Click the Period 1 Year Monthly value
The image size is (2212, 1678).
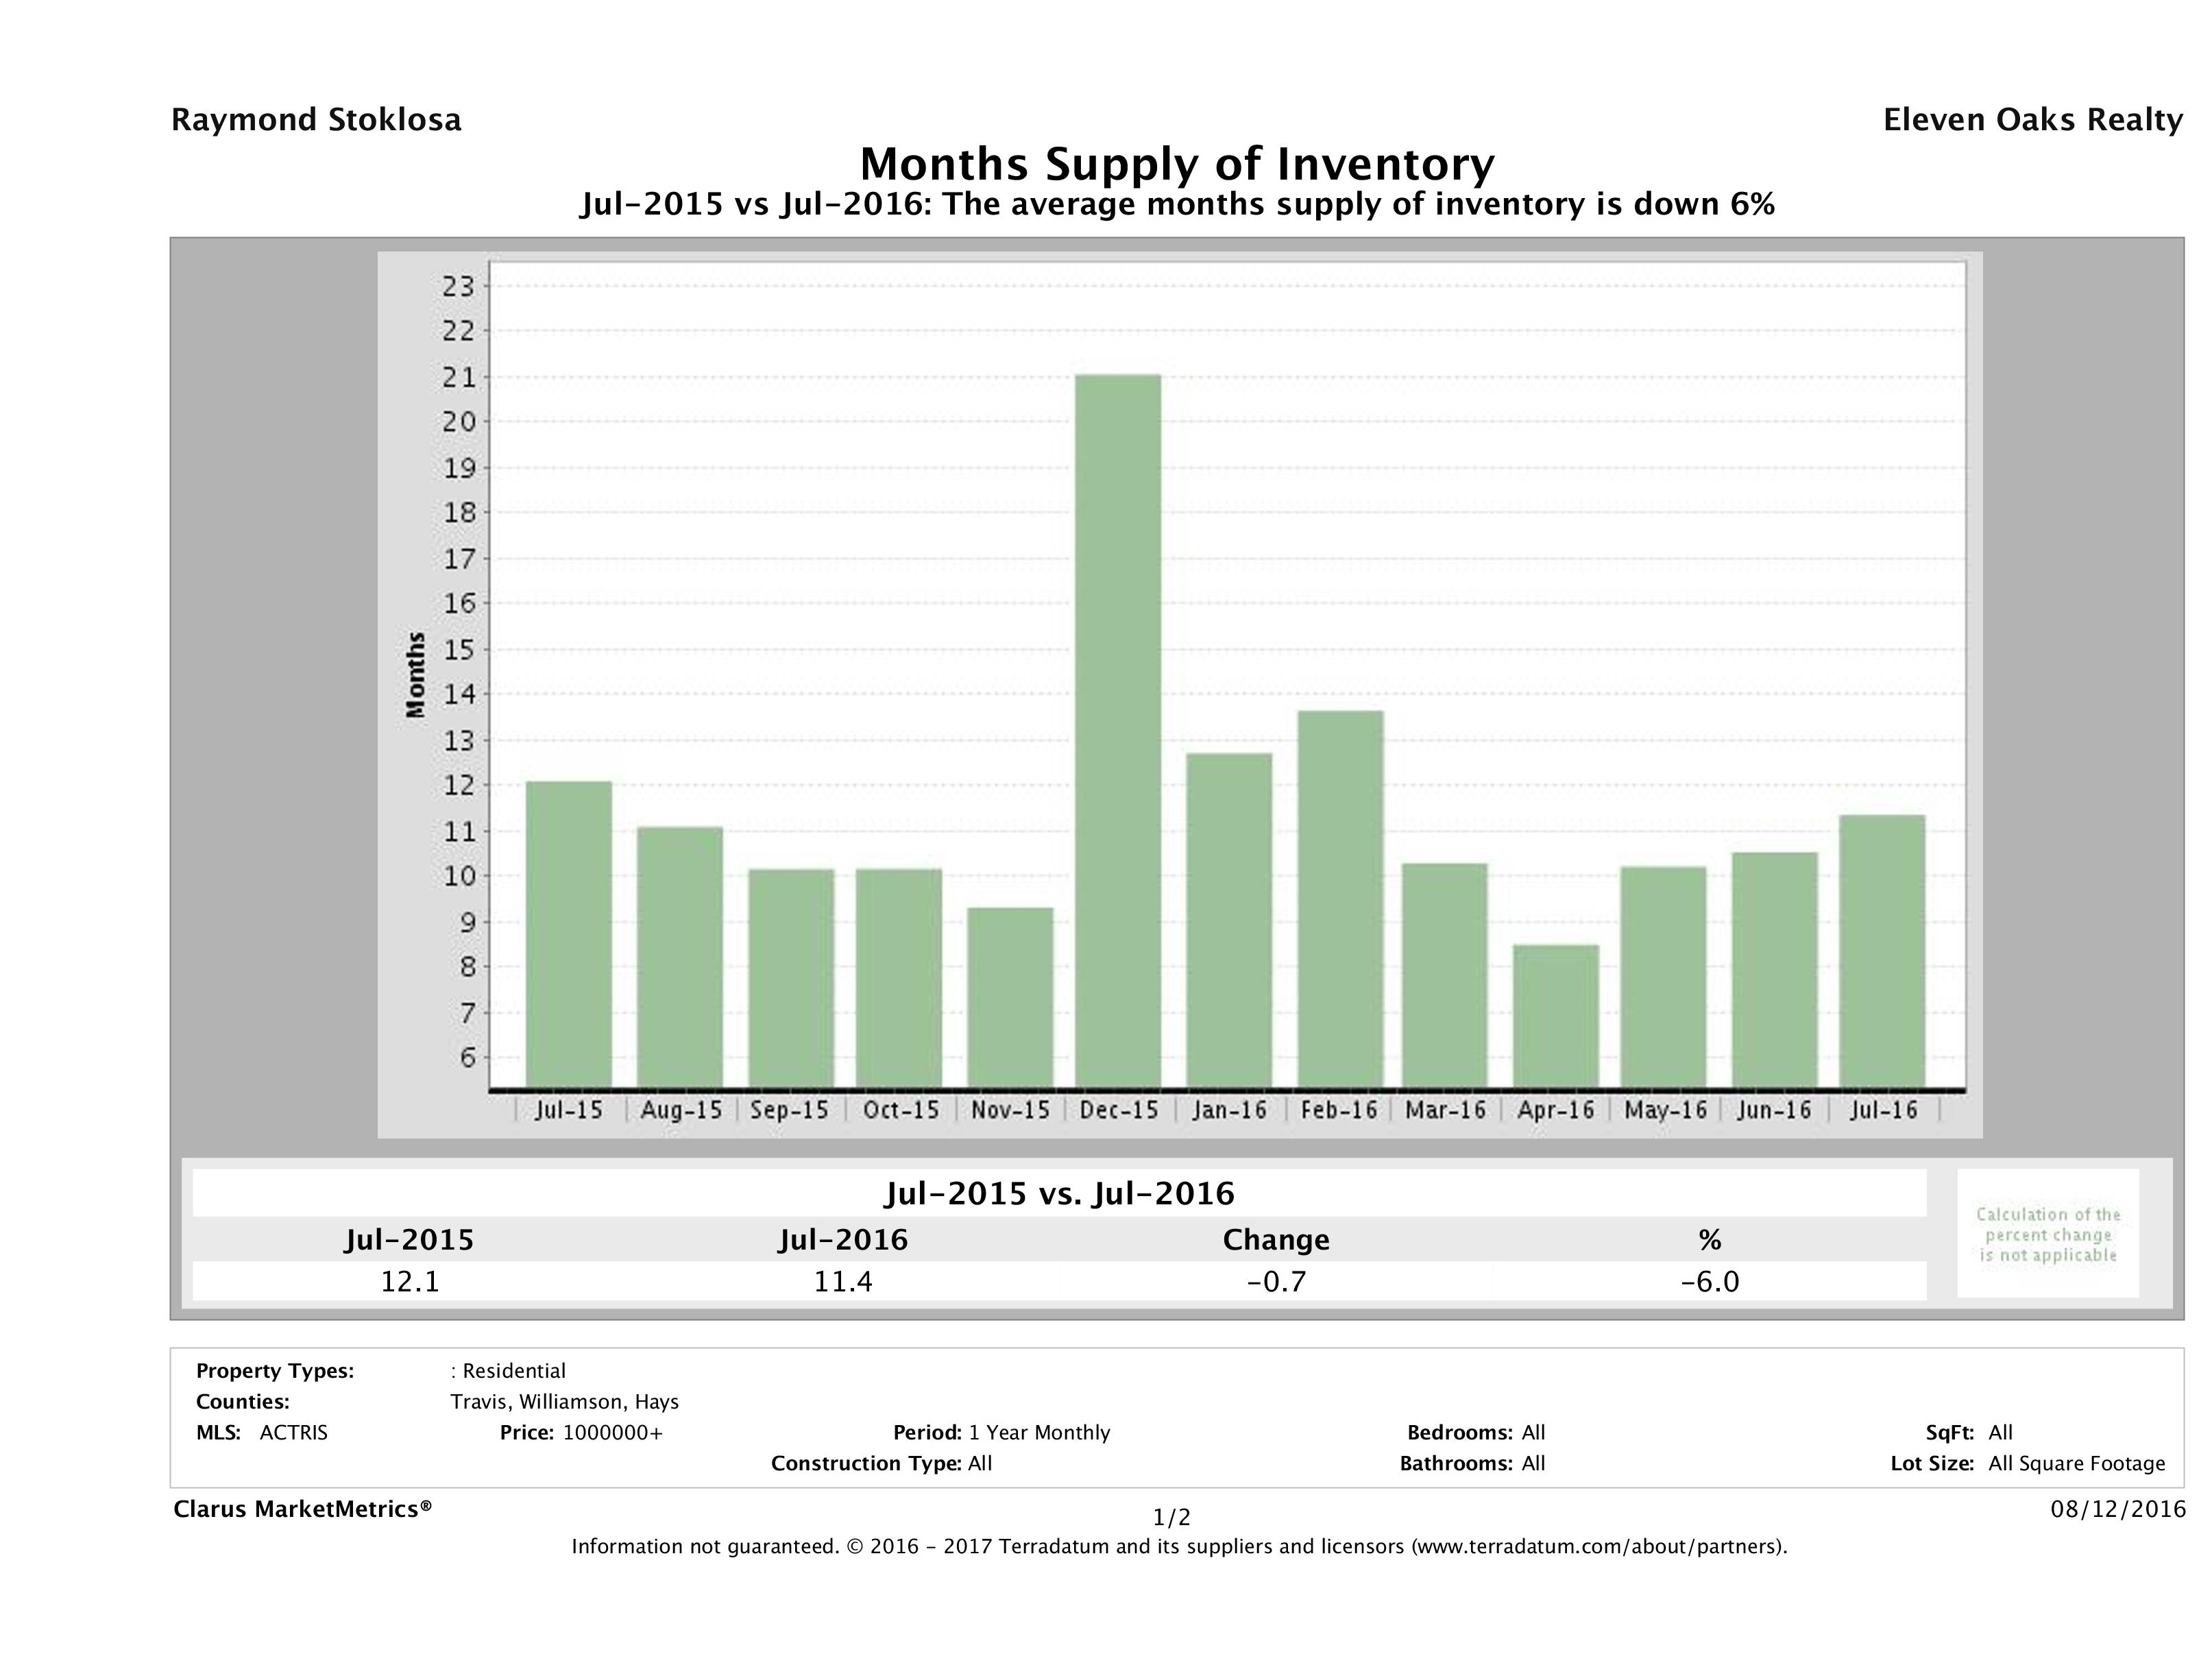1039,1433
